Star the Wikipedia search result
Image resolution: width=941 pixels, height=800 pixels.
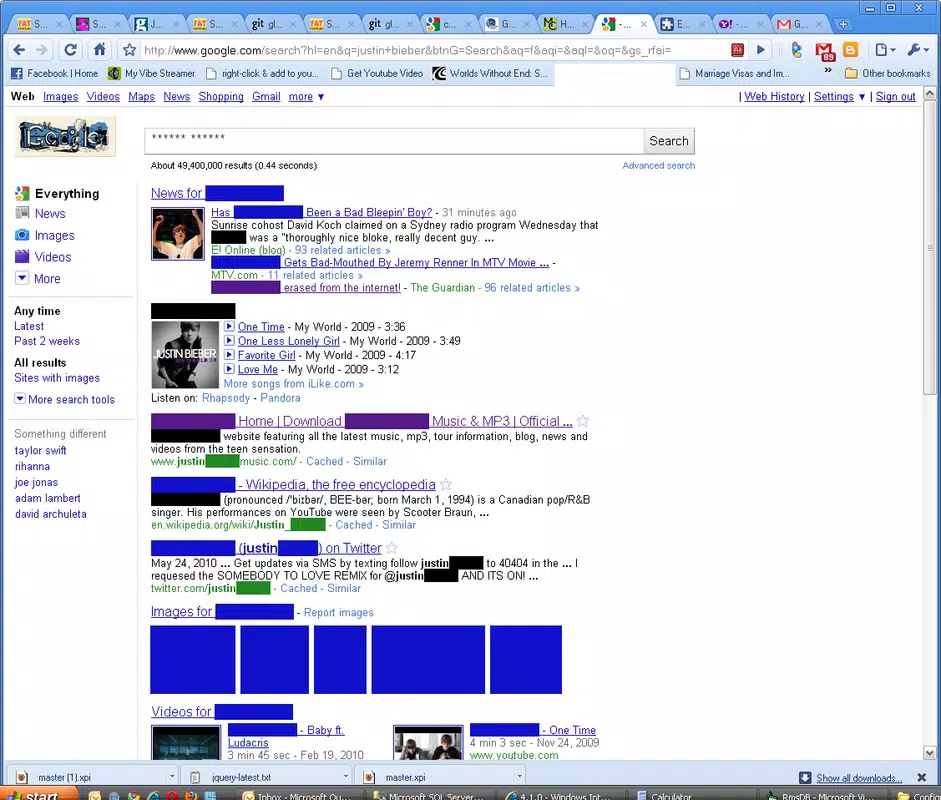[x=446, y=484]
